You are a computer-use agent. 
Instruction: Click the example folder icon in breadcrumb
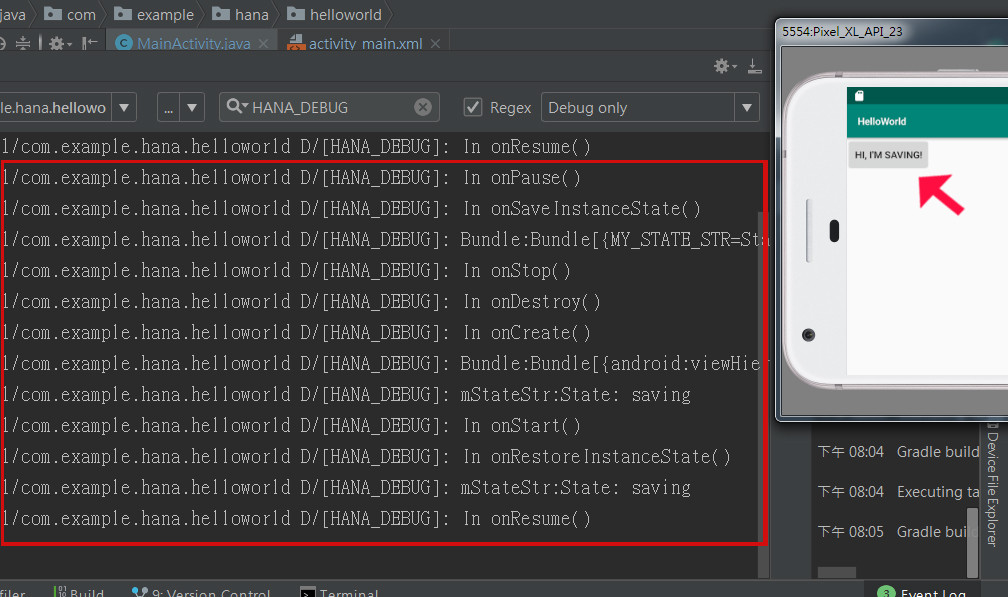(123, 13)
